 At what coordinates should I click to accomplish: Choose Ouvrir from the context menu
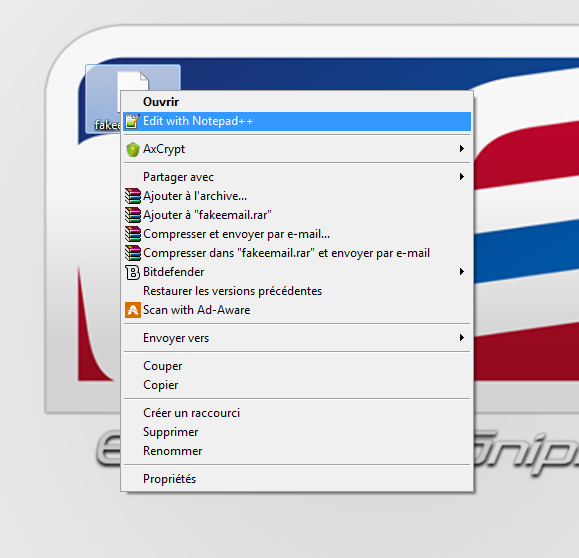tap(297, 102)
